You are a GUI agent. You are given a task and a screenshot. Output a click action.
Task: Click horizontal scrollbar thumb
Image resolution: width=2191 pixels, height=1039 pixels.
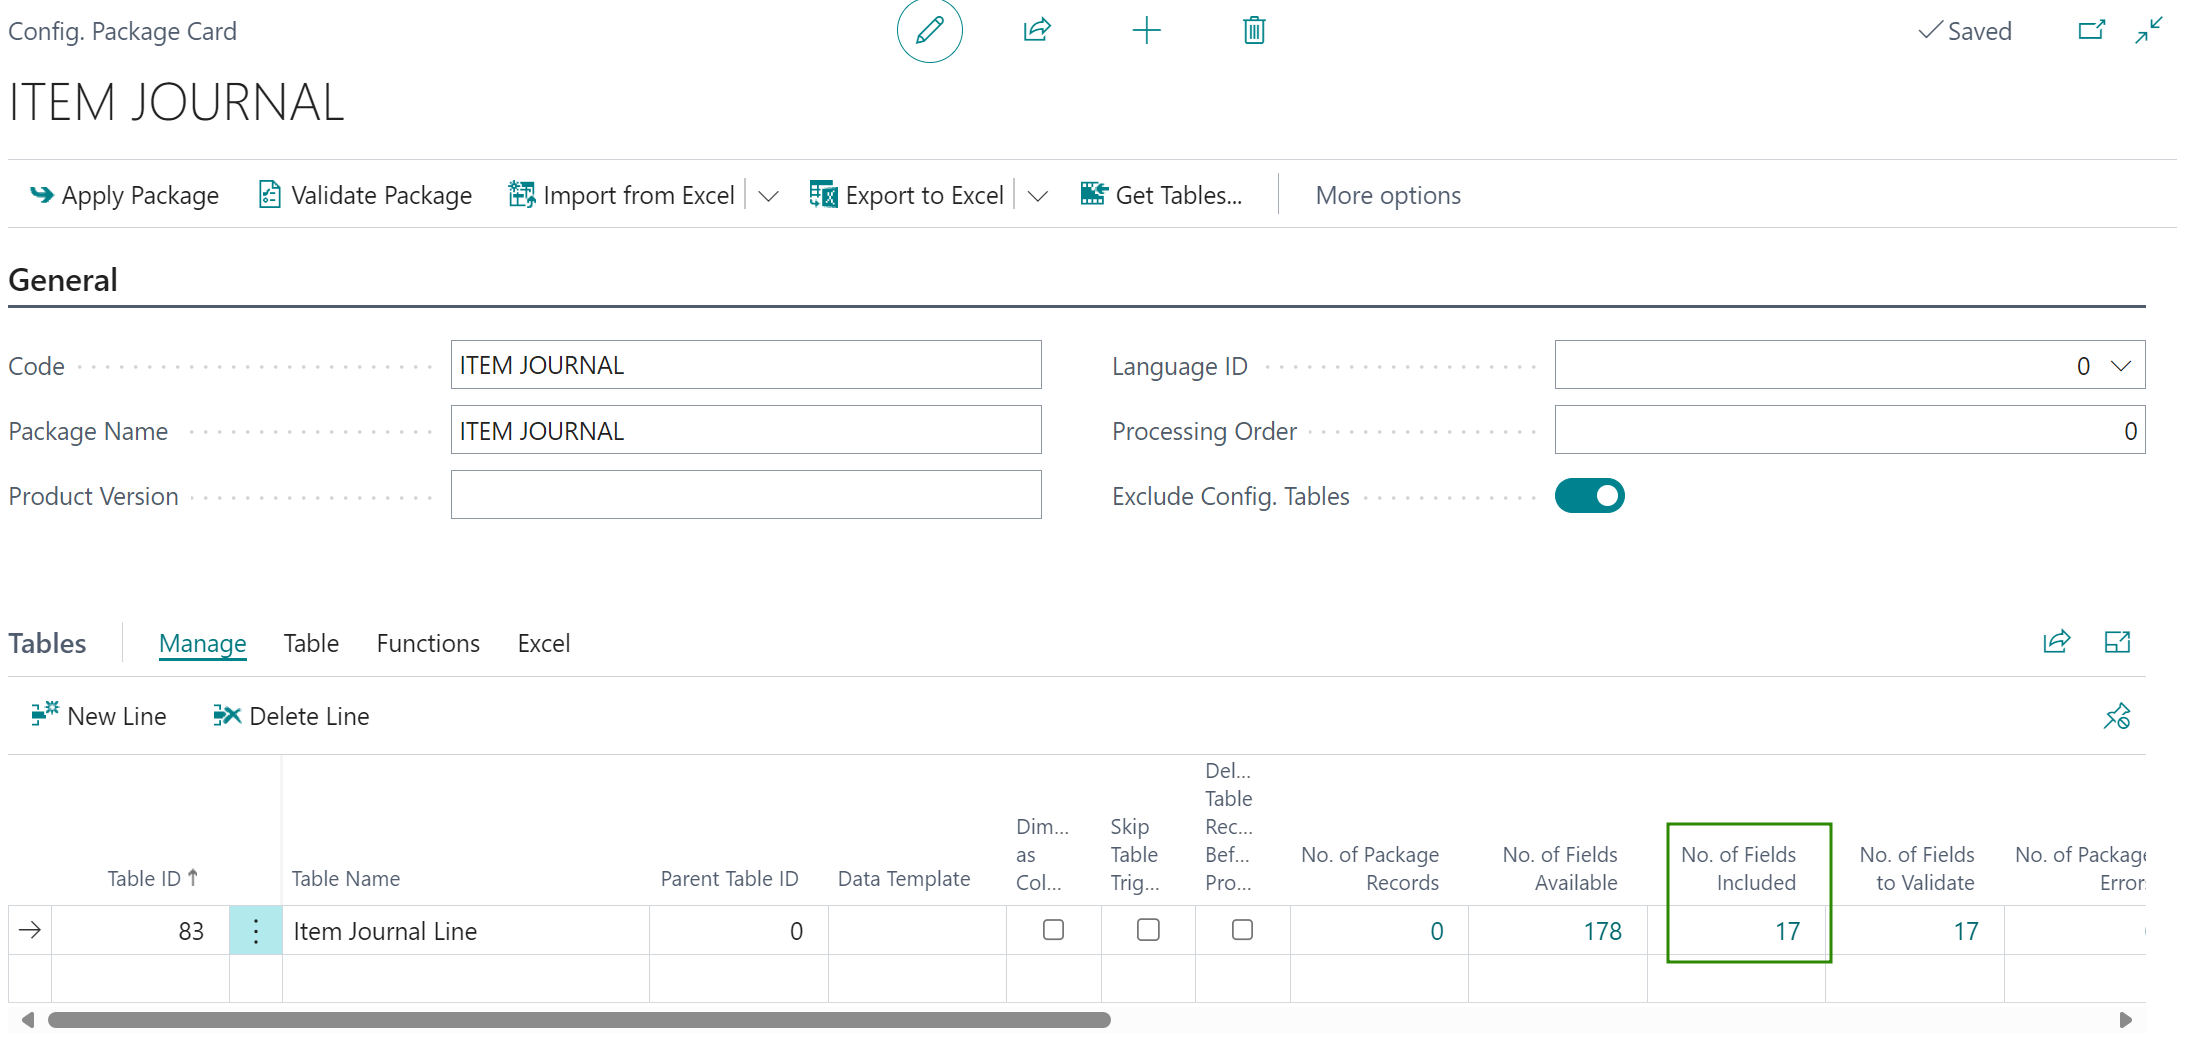coord(579,1020)
